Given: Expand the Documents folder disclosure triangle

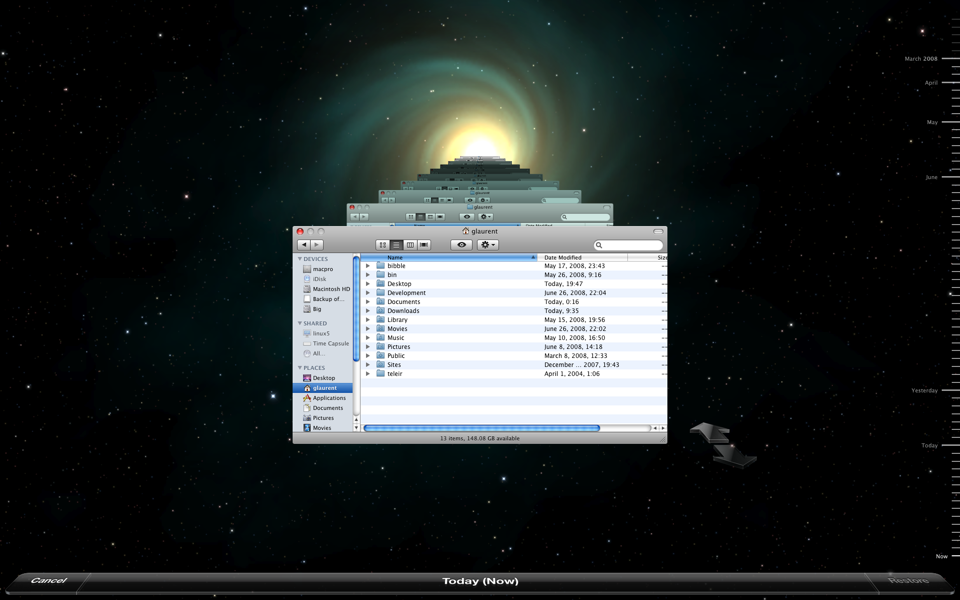Looking at the screenshot, I should [x=367, y=301].
